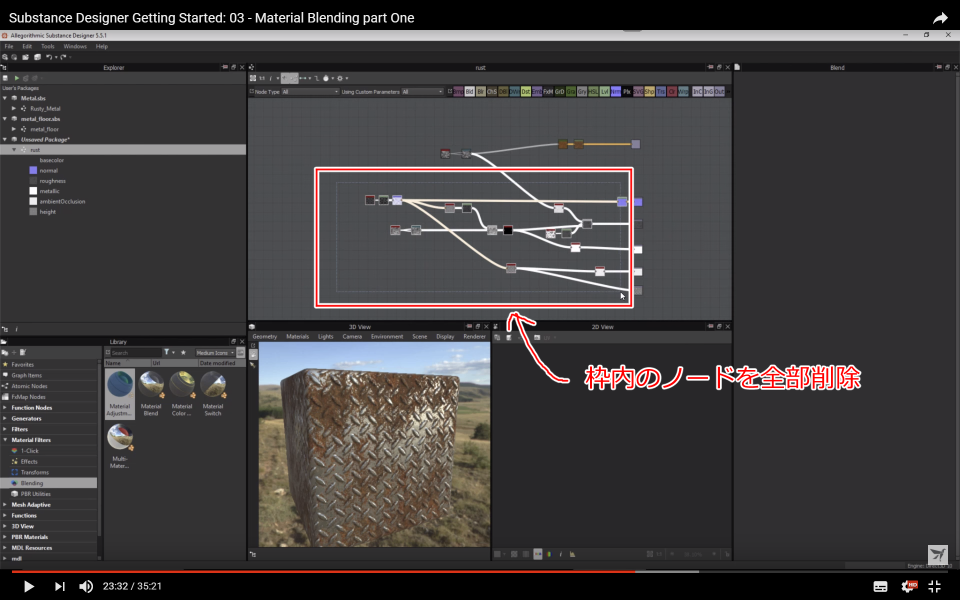Toggle video subtitles button
This screenshot has width=960, height=600.
pyautogui.click(x=880, y=587)
